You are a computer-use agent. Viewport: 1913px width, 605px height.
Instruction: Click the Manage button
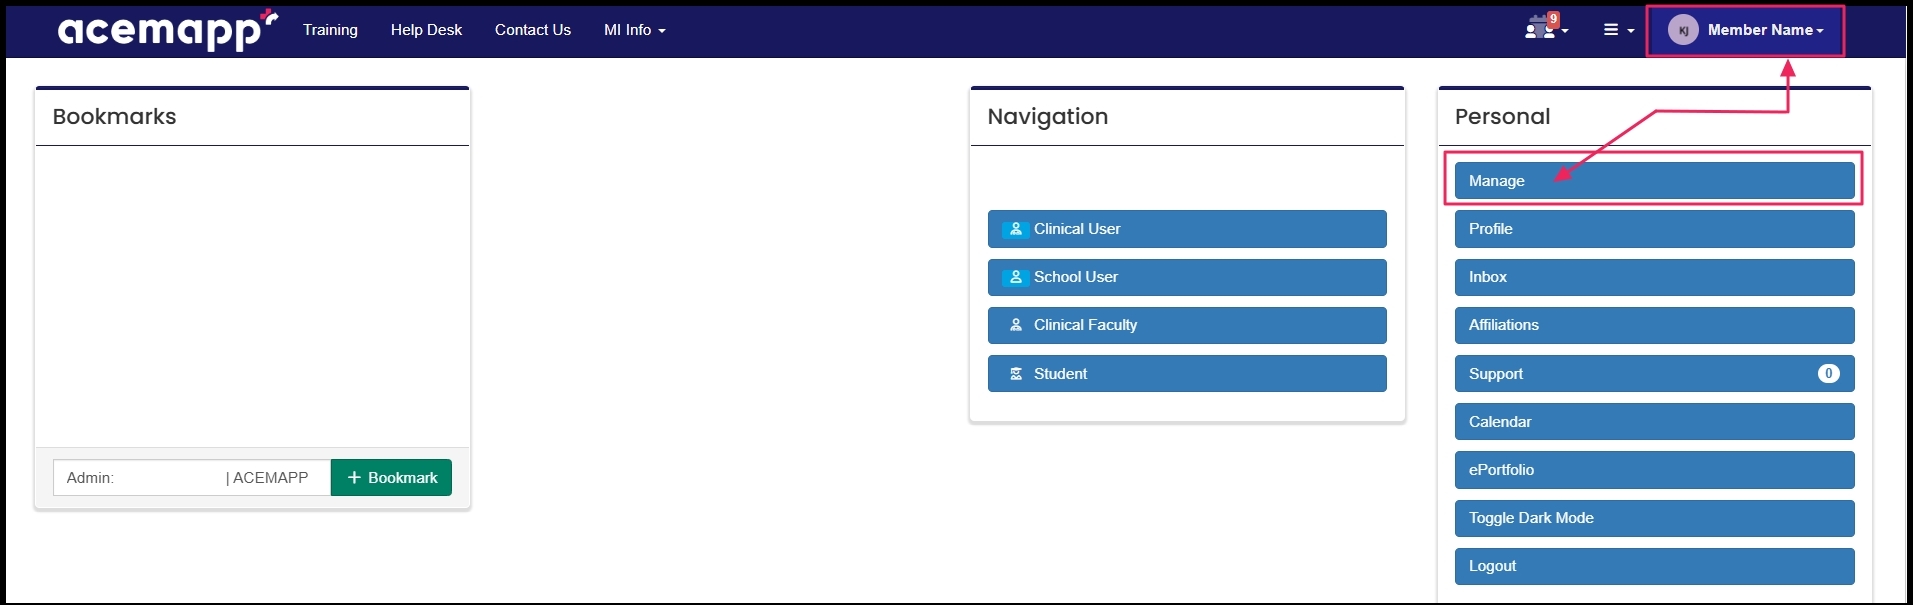pos(1654,181)
